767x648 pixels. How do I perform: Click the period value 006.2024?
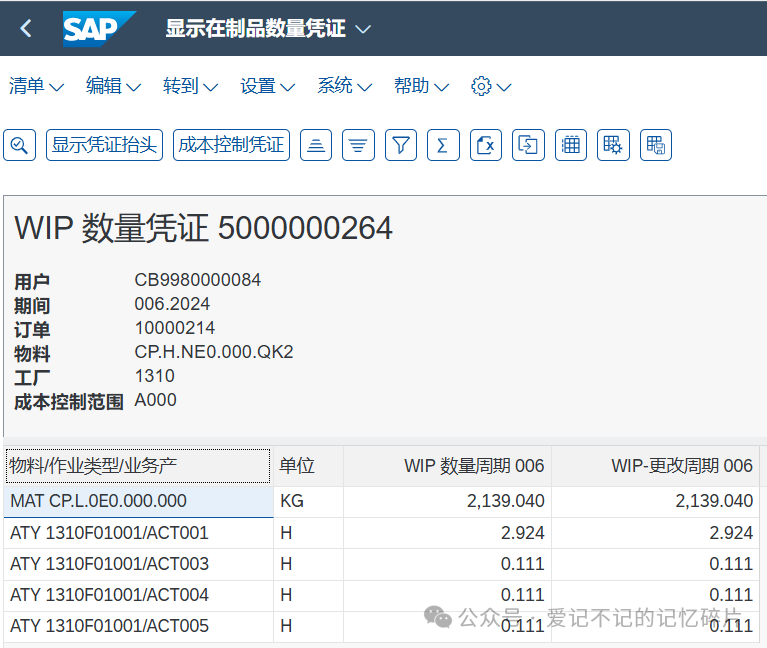pos(172,304)
